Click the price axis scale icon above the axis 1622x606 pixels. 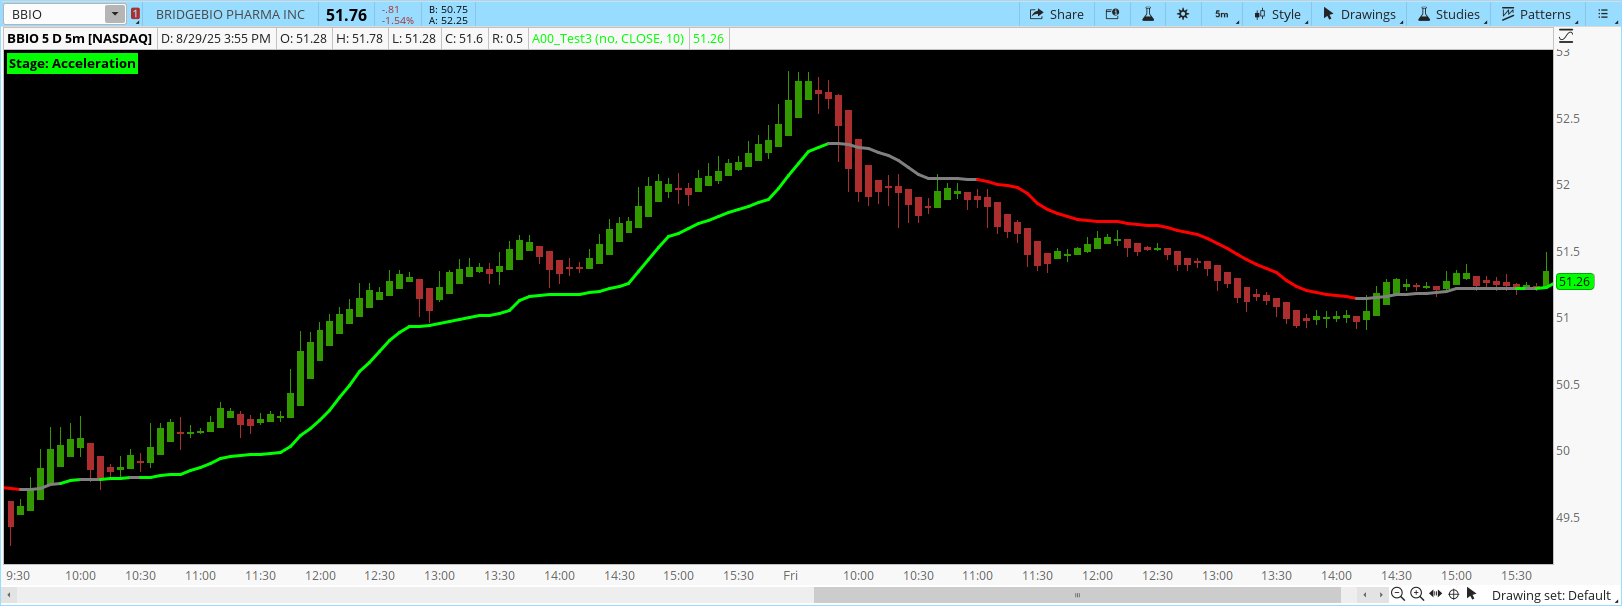[1566, 36]
